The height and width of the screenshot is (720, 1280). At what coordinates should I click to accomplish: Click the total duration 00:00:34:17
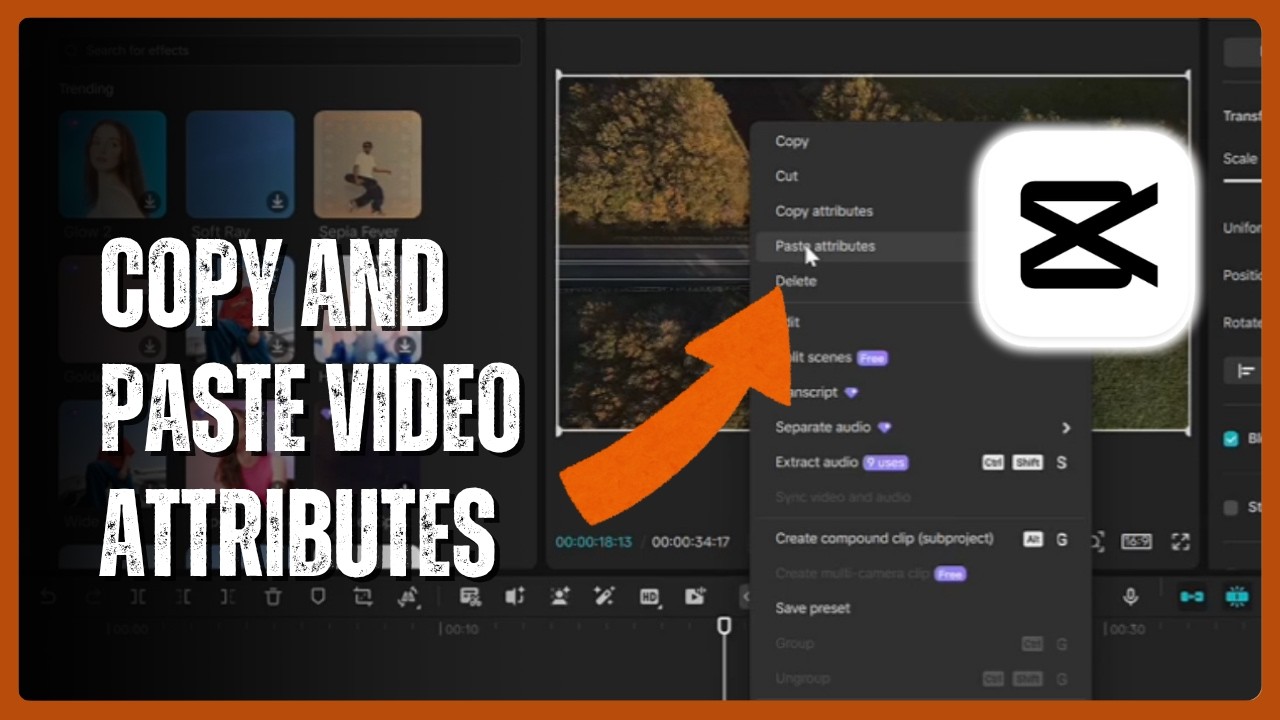point(691,542)
